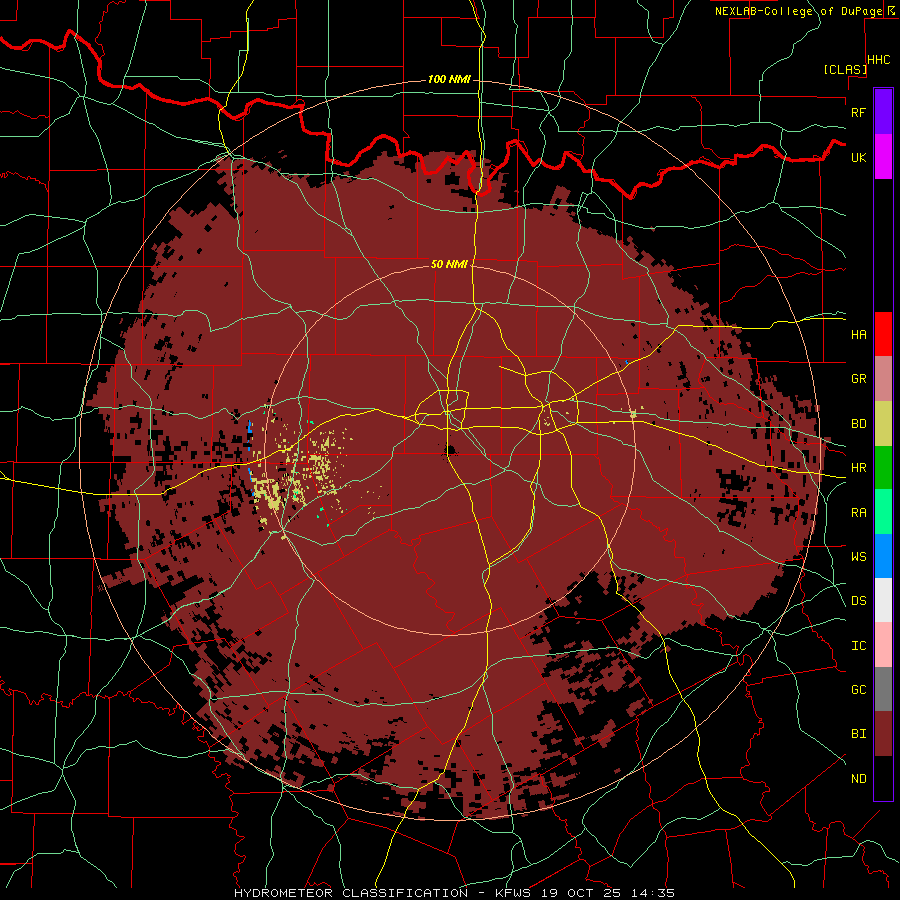Click the black radar site hole at center
900x900 pixels.
[x=451, y=450]
